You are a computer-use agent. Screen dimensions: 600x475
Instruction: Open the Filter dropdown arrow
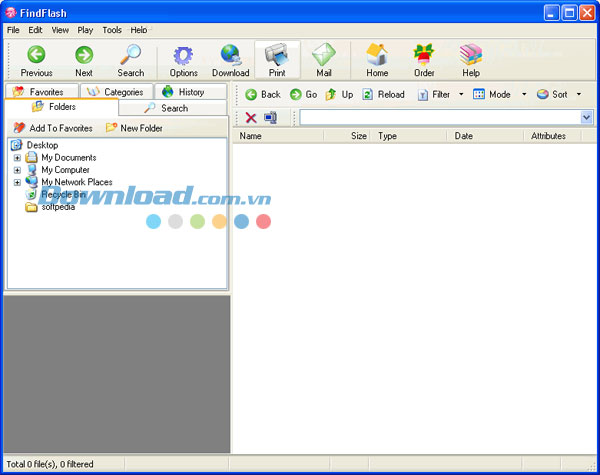(x=461, y=95)
